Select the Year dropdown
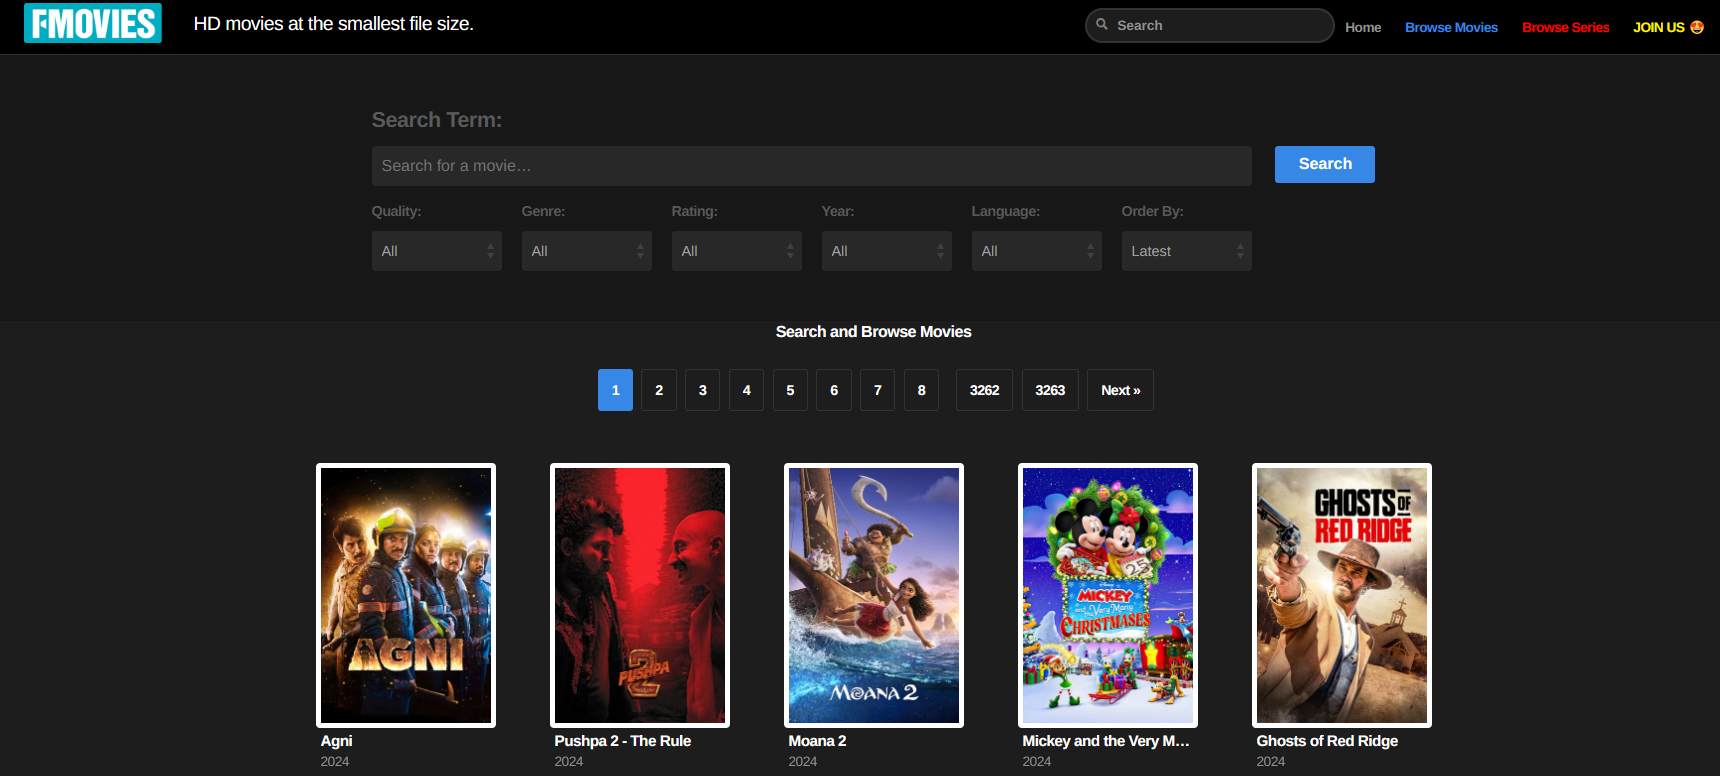The height and width of the screenshot is (776, 1720). (x=886, y=251)
